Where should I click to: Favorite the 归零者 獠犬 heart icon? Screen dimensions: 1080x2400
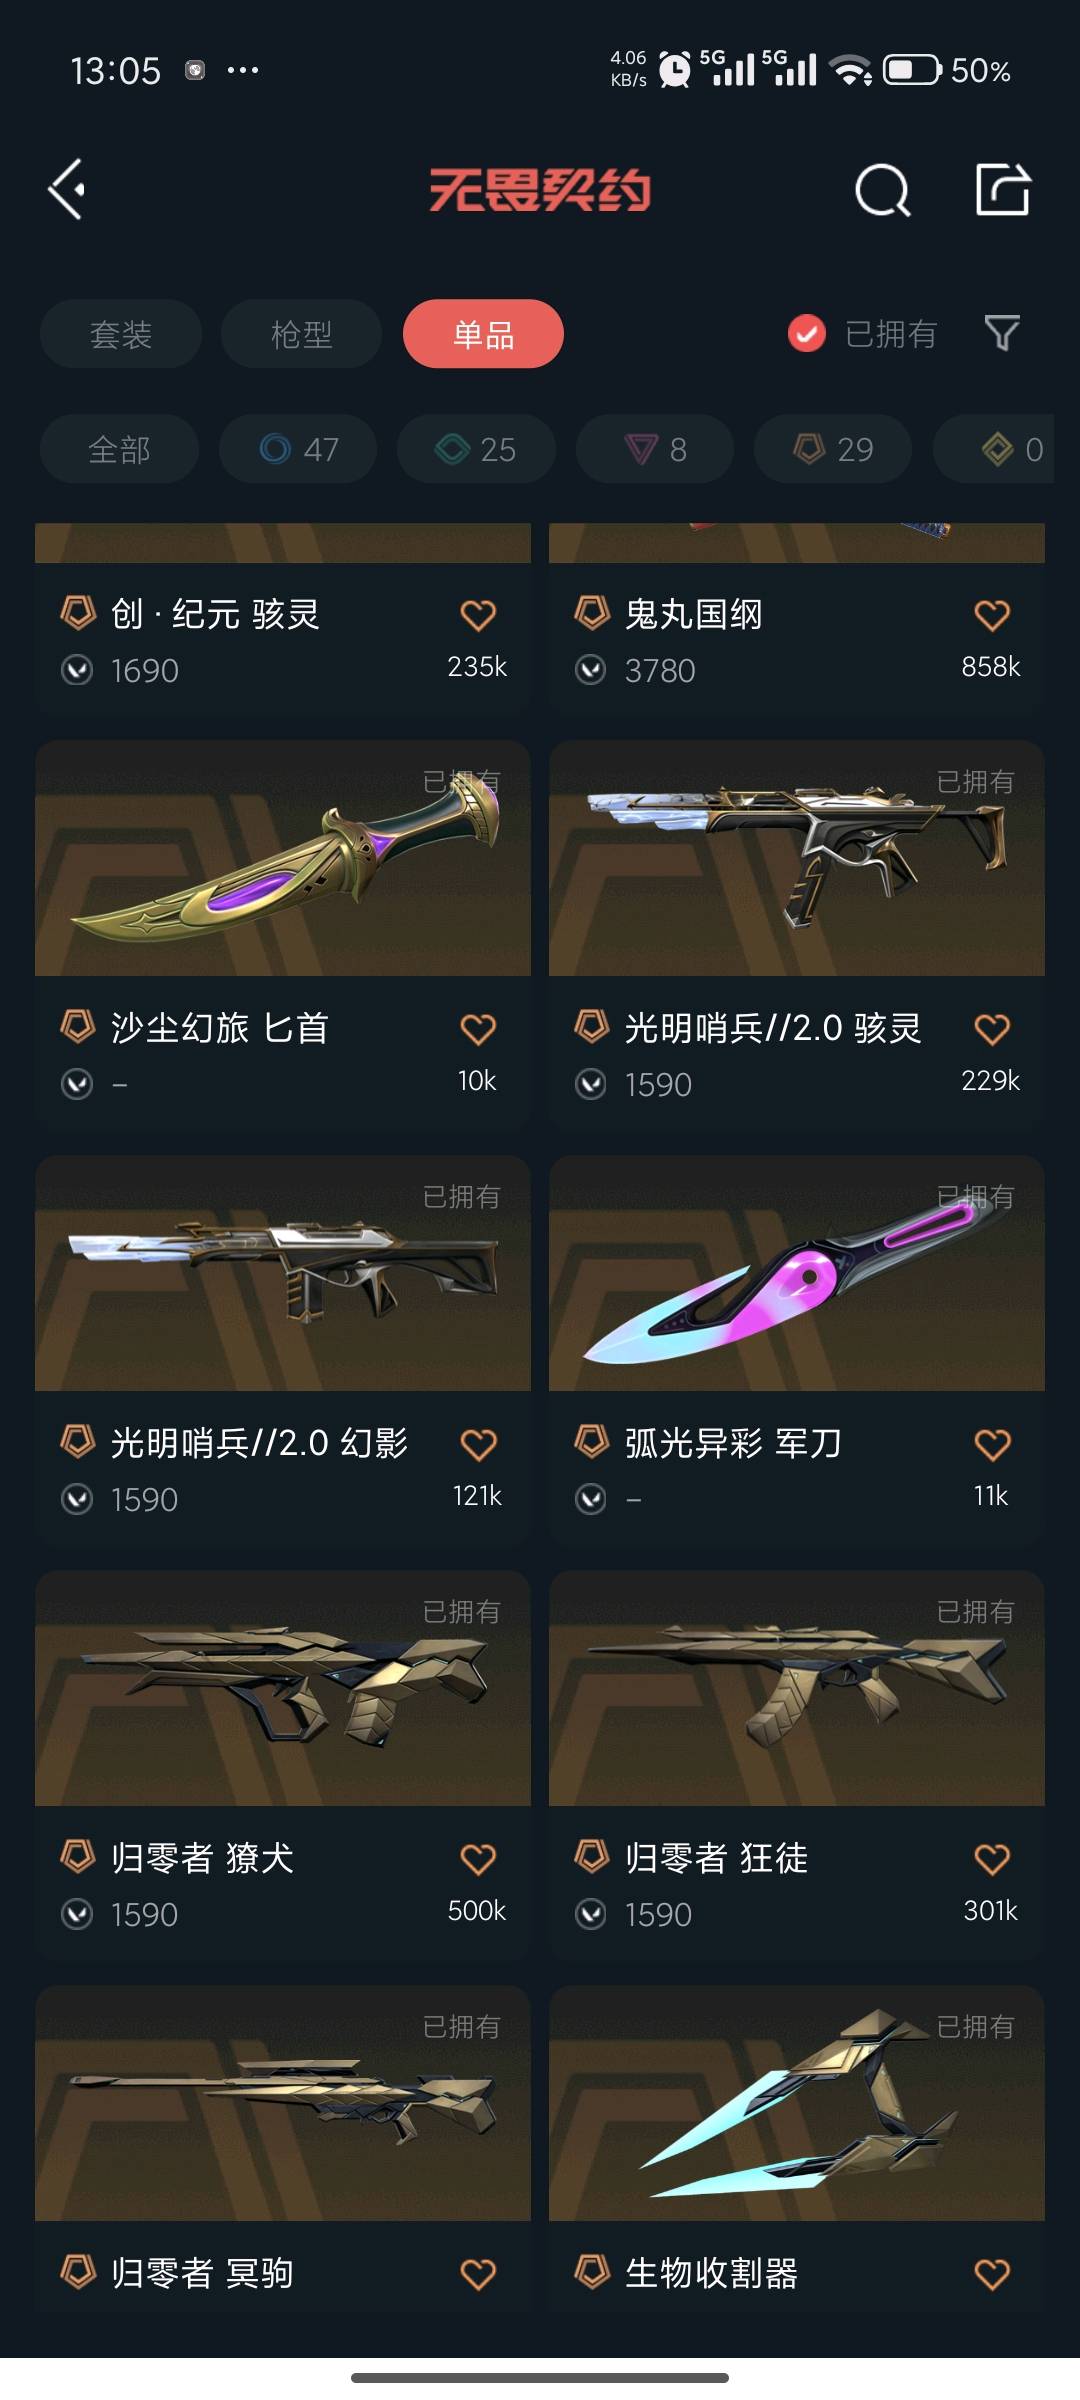click(x=478, y=1859)
